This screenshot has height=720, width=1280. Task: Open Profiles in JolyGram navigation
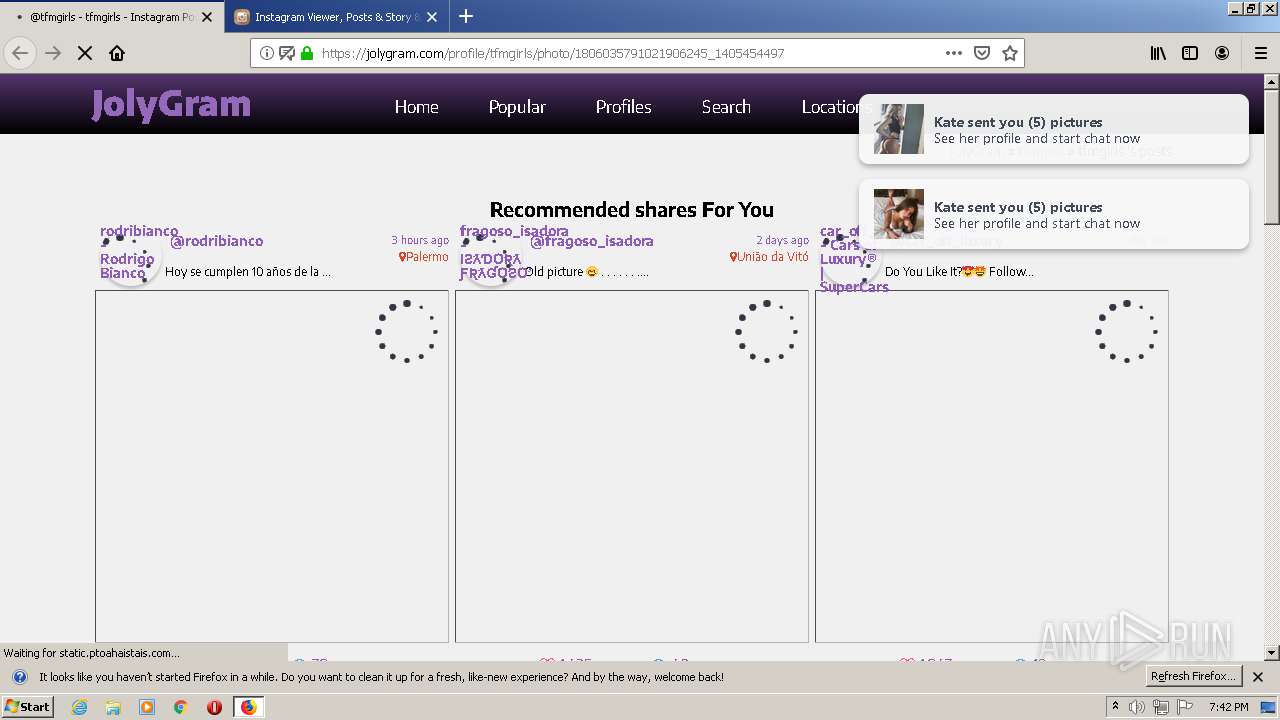click(623, 107)
